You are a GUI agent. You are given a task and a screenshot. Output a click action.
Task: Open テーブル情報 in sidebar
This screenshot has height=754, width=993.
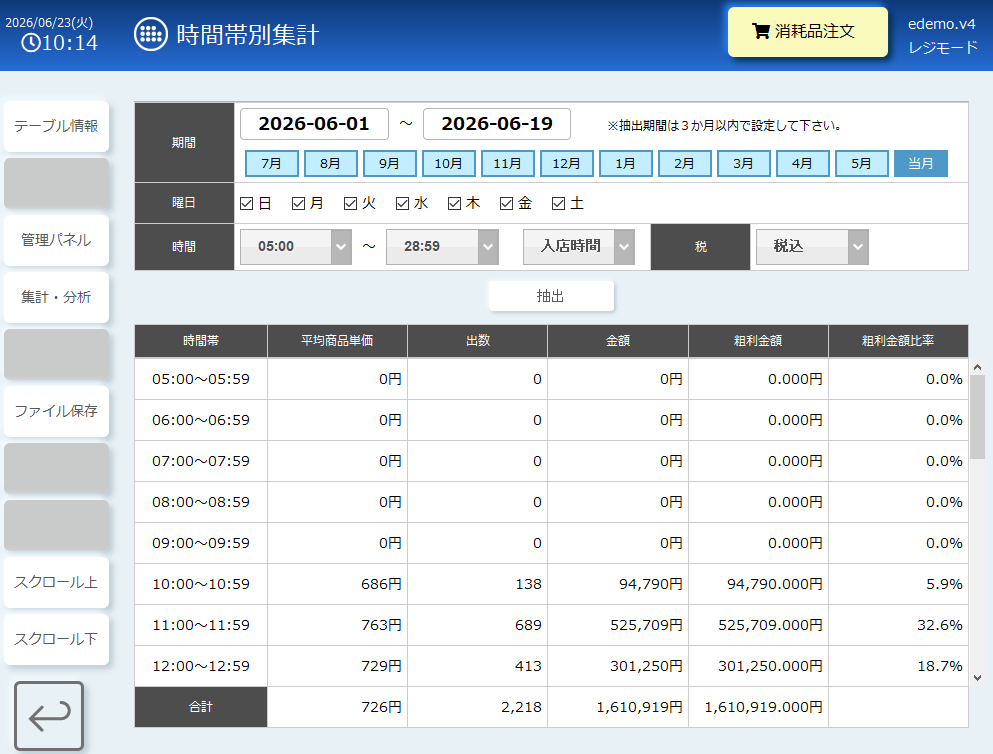point(56,126)
